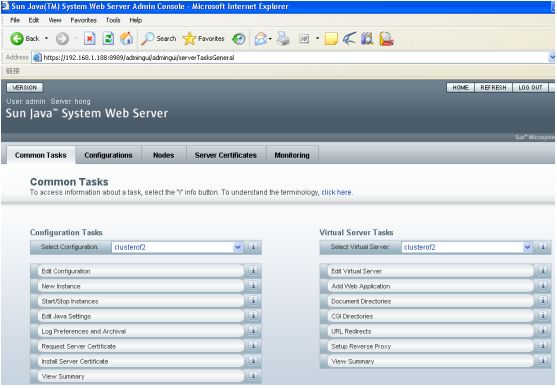Switch to the Nodes tab
This screenshot has width=557, height=388.
click(x=163, y=155)
